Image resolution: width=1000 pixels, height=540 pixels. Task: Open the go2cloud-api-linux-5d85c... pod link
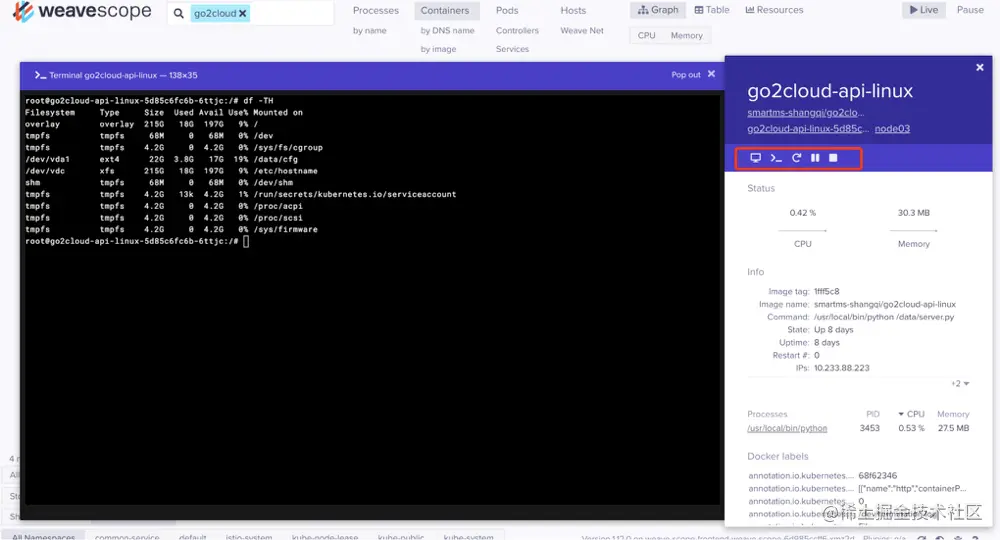coord(807,129)
